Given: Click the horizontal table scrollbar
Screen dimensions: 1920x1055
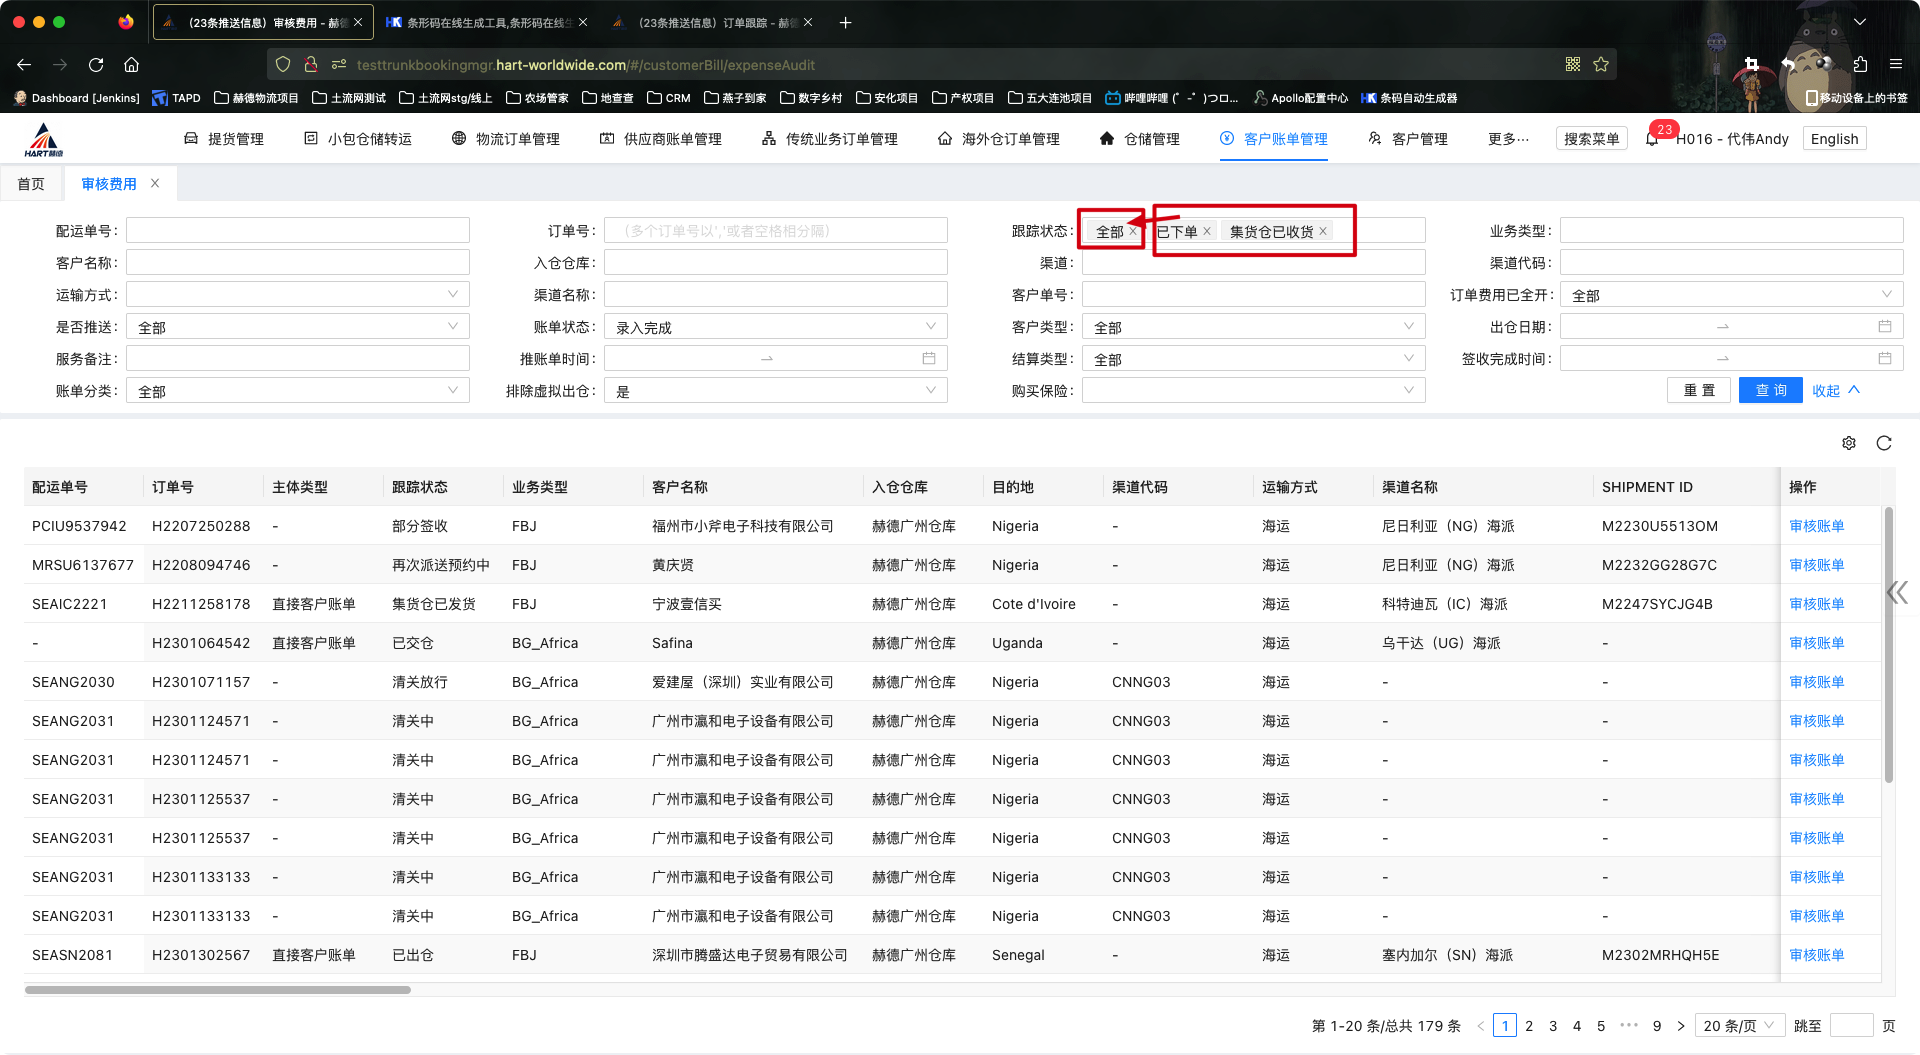Looking at the screenshot, I should tap(218, 990).
